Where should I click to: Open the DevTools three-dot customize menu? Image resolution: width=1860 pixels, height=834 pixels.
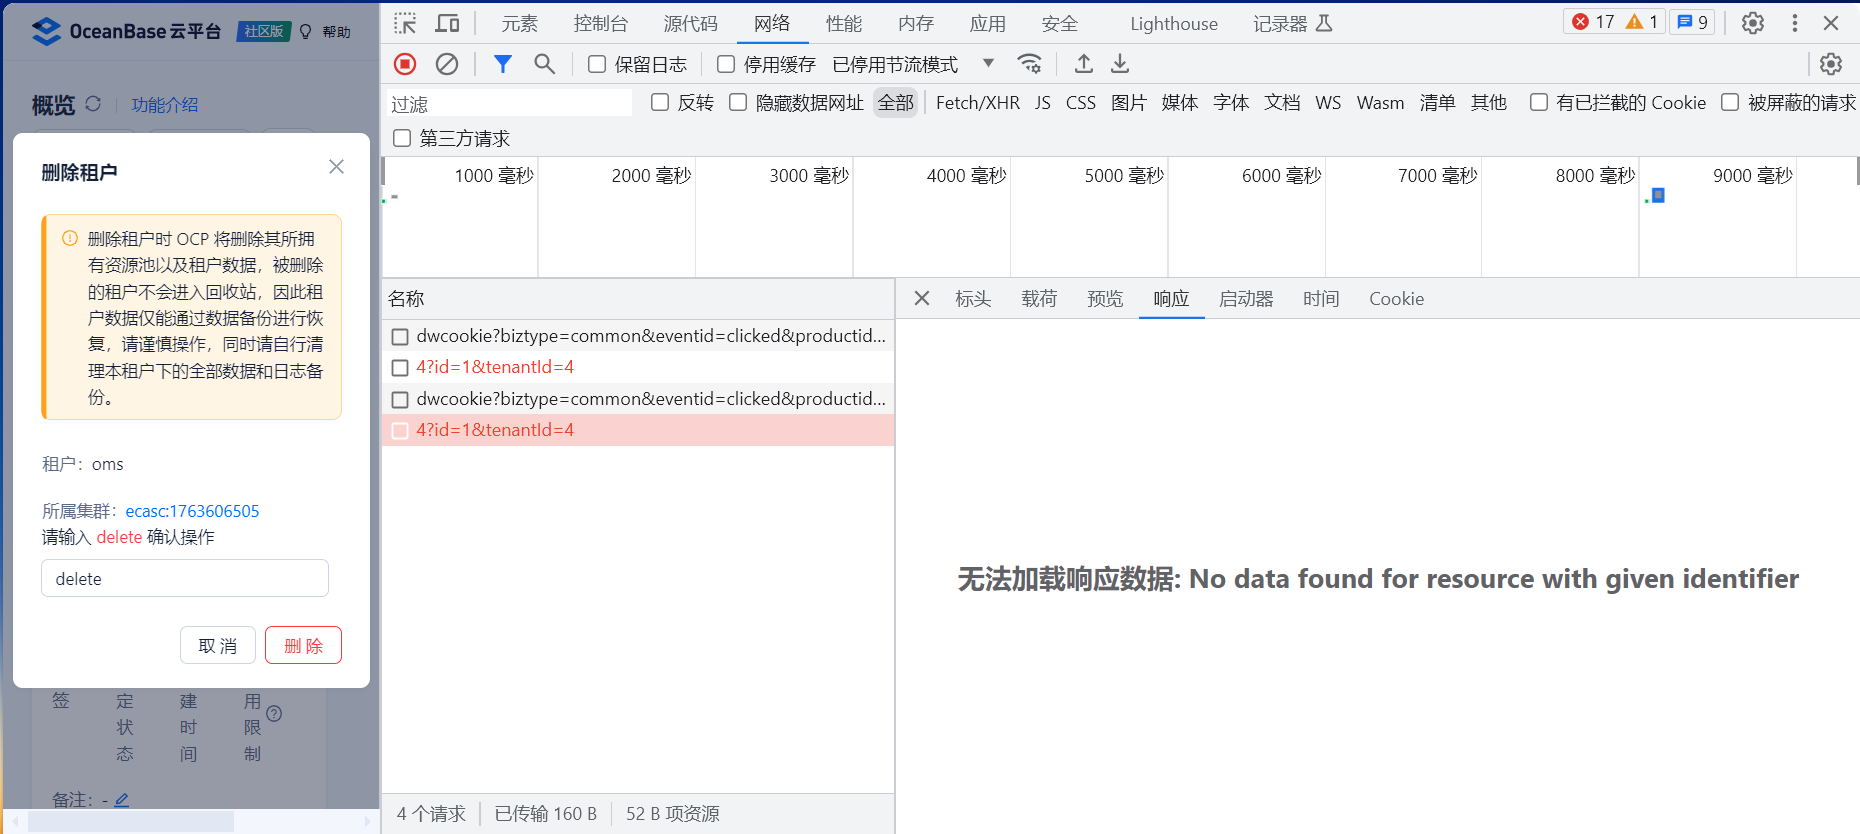(x=1794, y=23)
